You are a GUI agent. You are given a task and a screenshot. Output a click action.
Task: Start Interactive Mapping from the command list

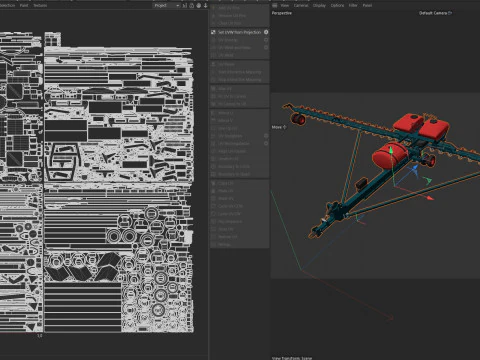[x=239, y=72]
